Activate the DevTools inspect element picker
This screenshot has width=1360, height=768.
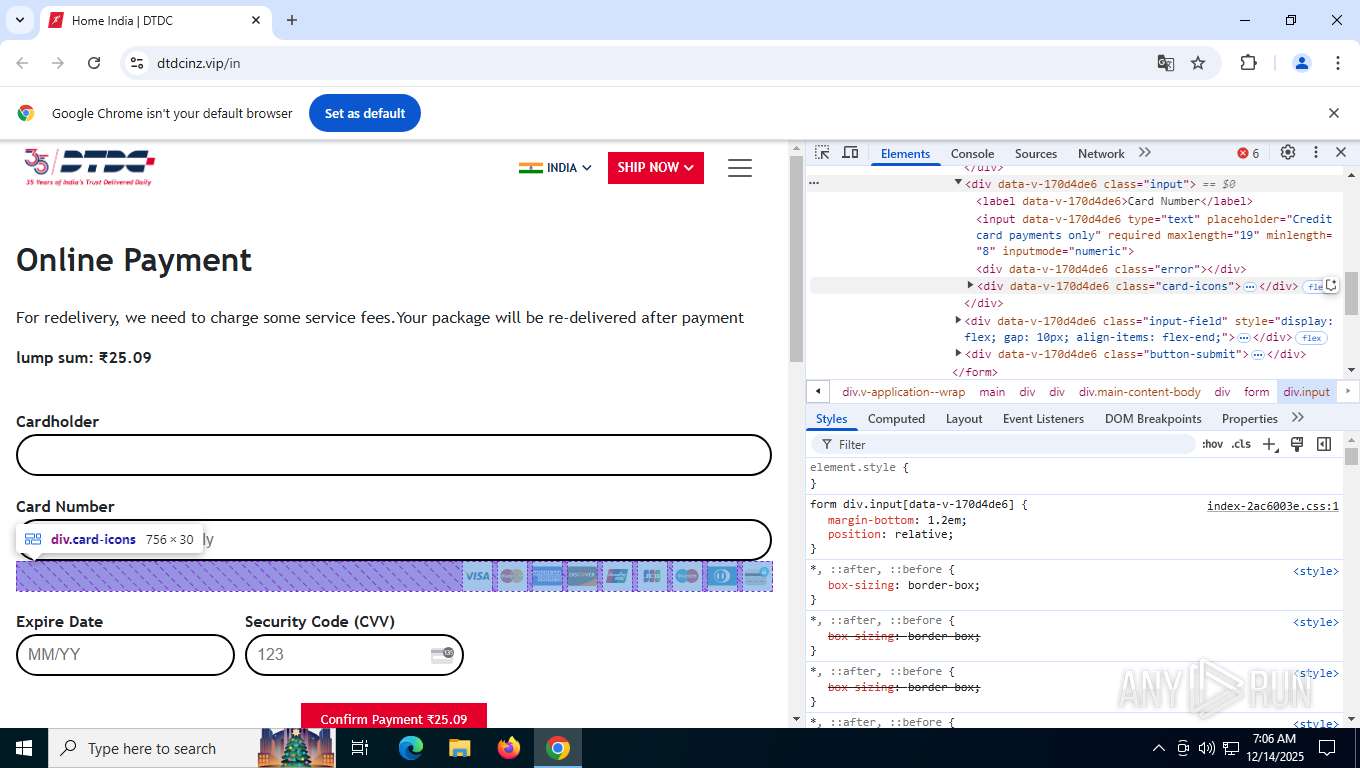pyautogui.click(x=822, y=153)
